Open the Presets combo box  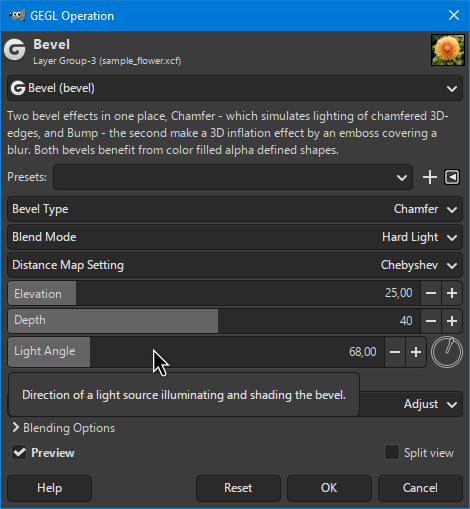pos(233,177)
